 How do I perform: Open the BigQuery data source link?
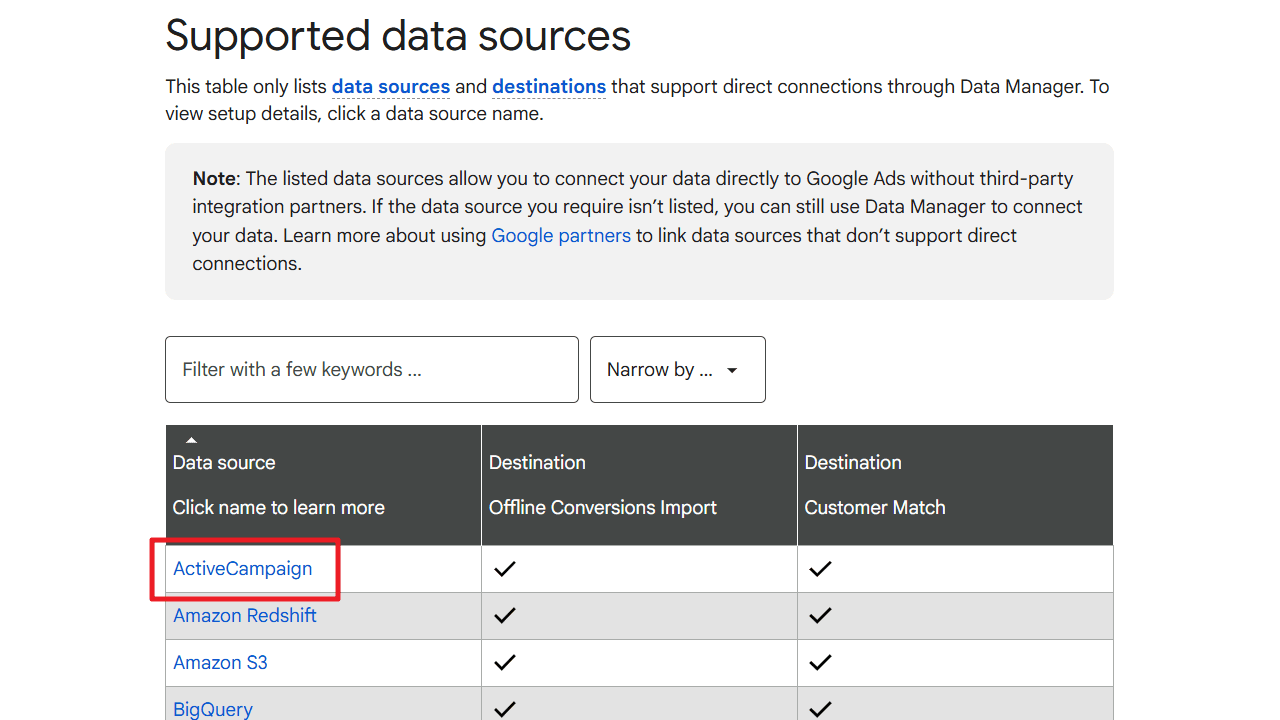213,708
